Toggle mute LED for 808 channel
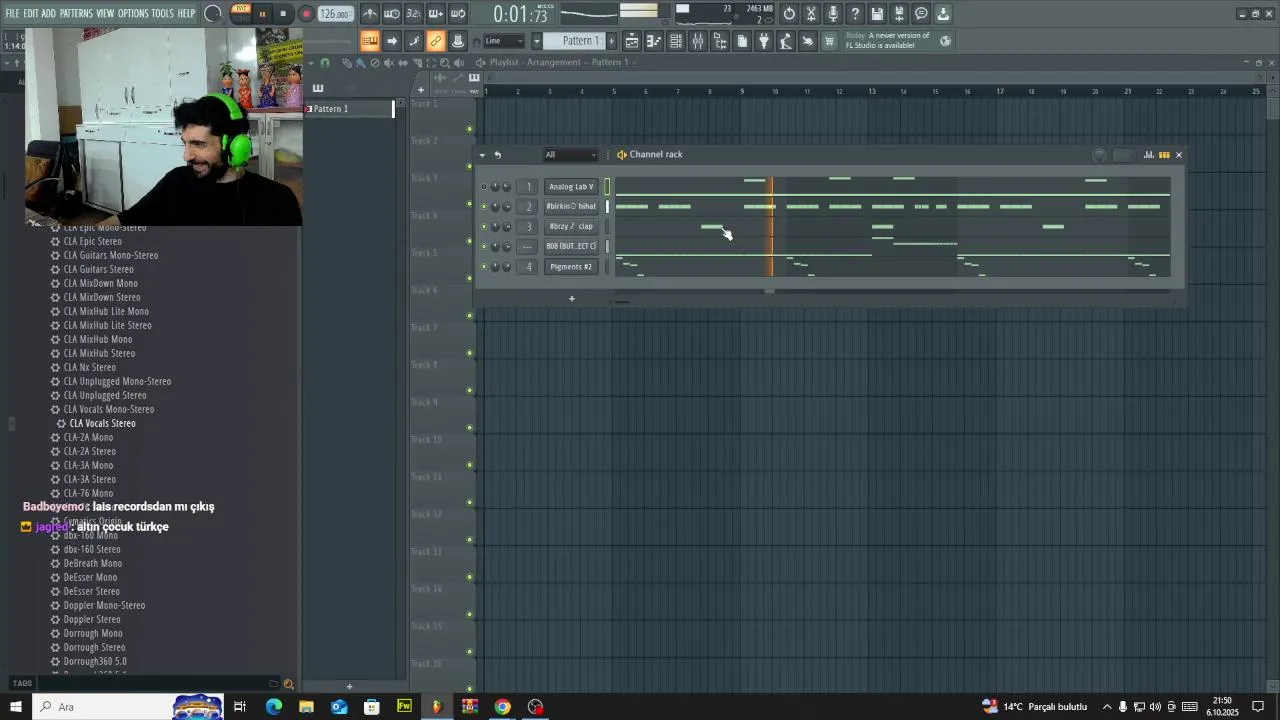1280x720 pixels. point(484,247)
